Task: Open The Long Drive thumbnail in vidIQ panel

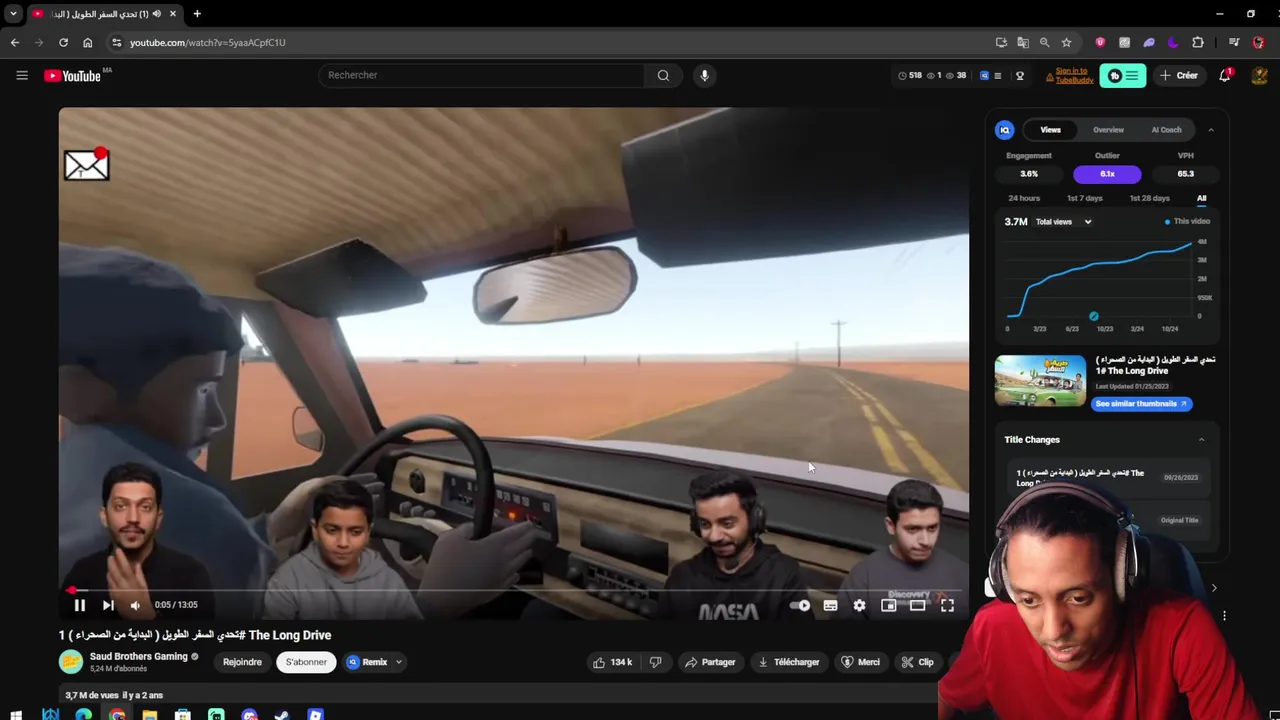Action: tap(1040, 380)
